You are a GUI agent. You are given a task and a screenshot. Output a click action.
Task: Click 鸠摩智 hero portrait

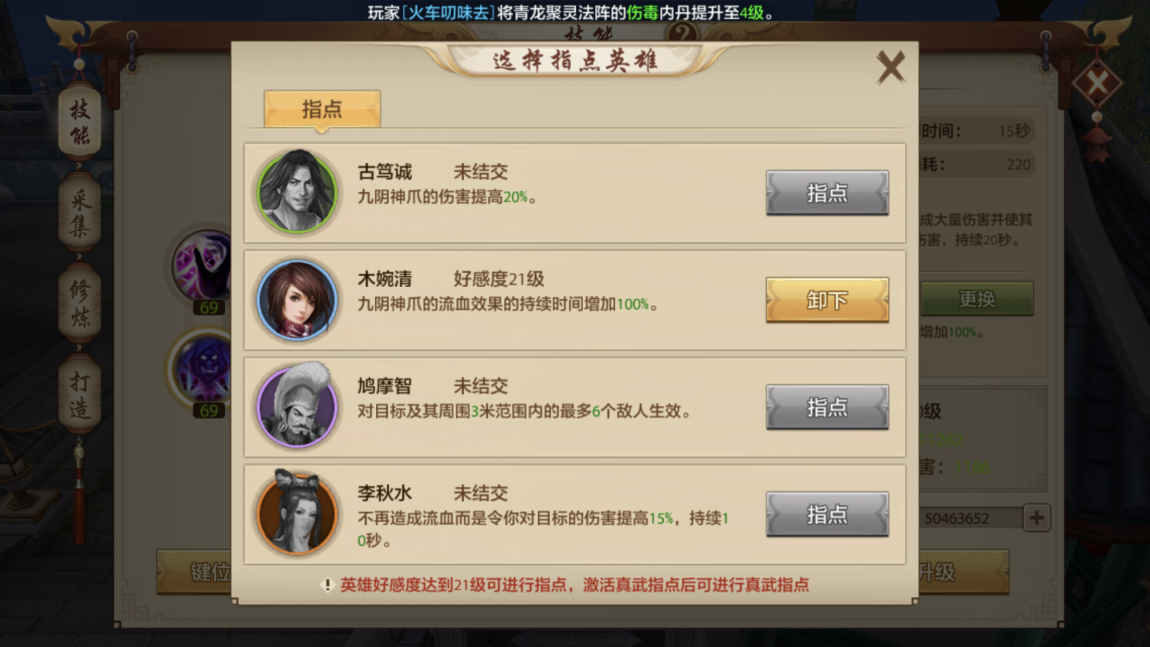click(x=297, y=406)
